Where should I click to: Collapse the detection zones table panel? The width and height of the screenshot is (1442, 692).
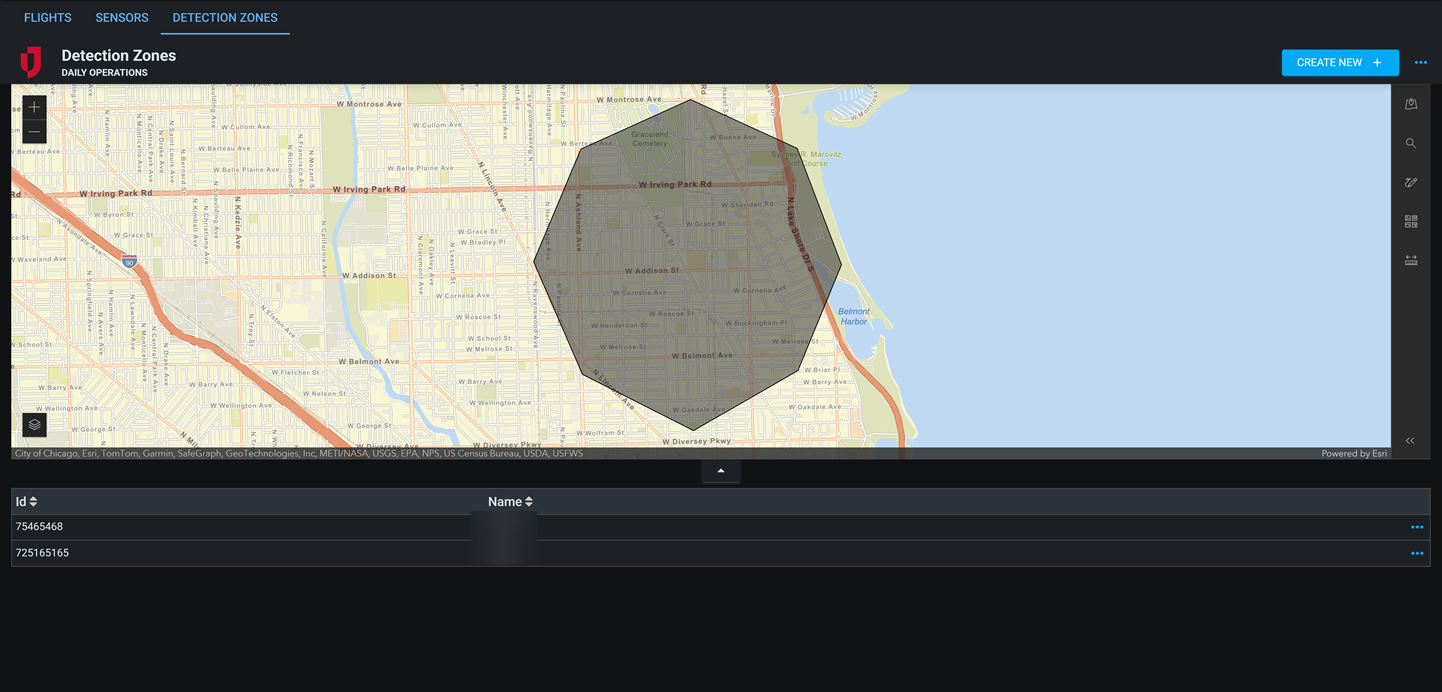[x=720, y=470]
